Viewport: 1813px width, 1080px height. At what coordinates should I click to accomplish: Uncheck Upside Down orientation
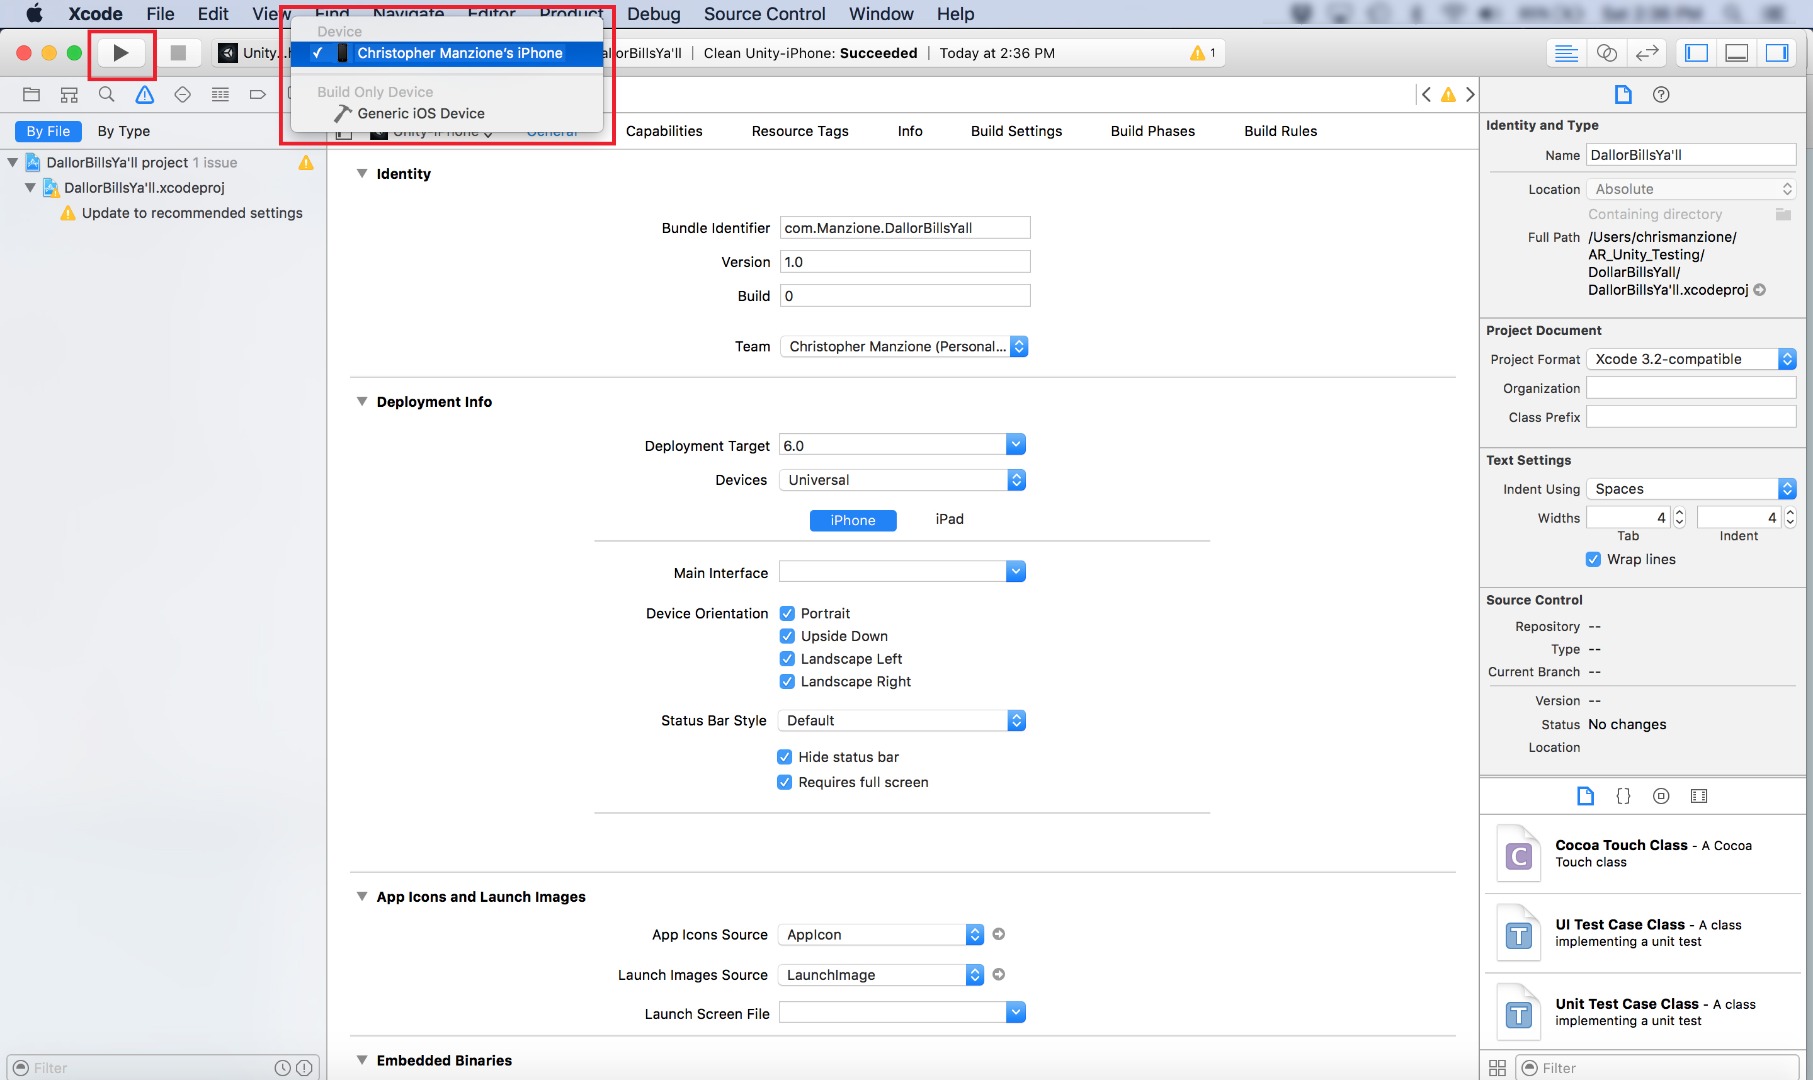click(x=787, y=636)
